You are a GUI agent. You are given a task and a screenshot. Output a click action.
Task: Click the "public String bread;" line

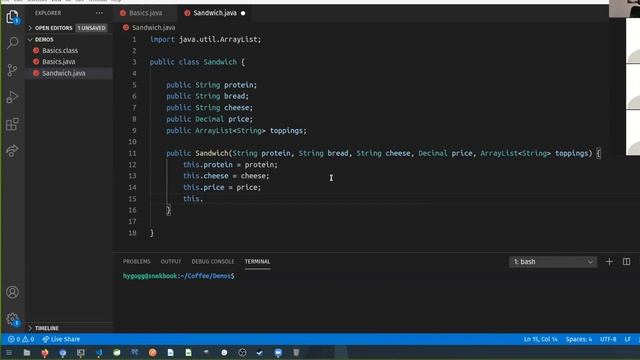pos(207,96)
